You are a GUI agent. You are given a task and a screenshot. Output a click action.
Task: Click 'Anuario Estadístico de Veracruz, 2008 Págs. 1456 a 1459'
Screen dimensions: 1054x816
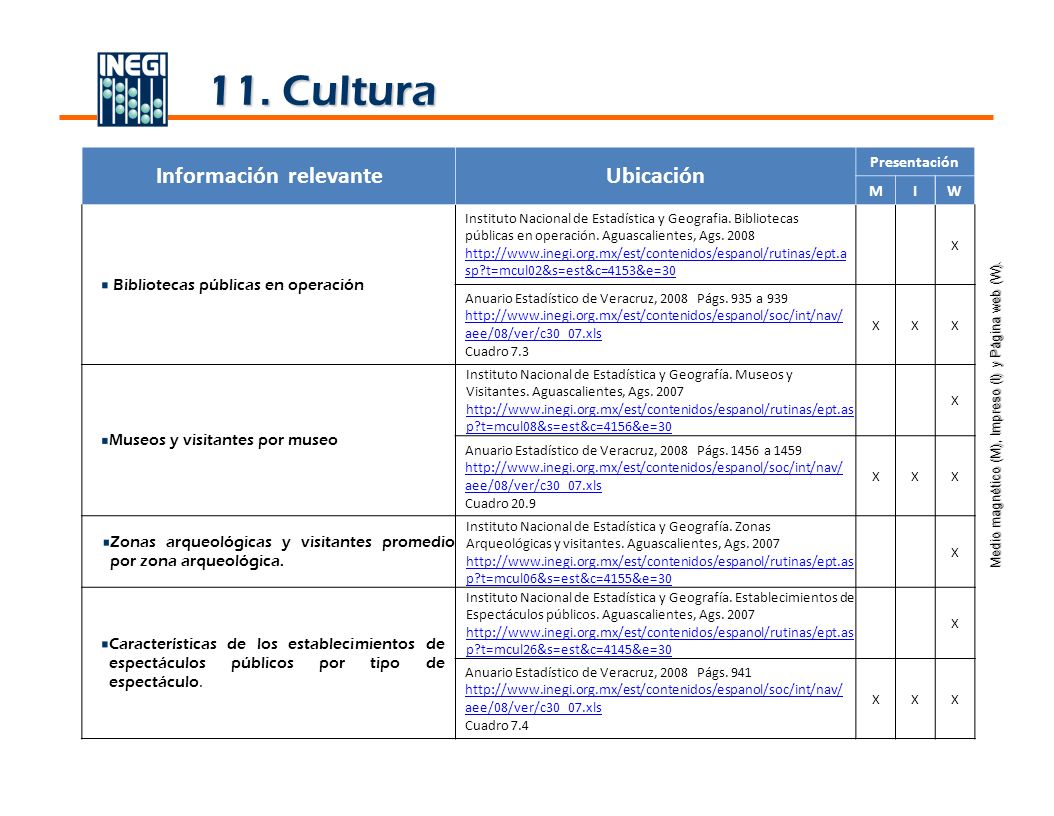pyautogui.click(x=633, y=450)
